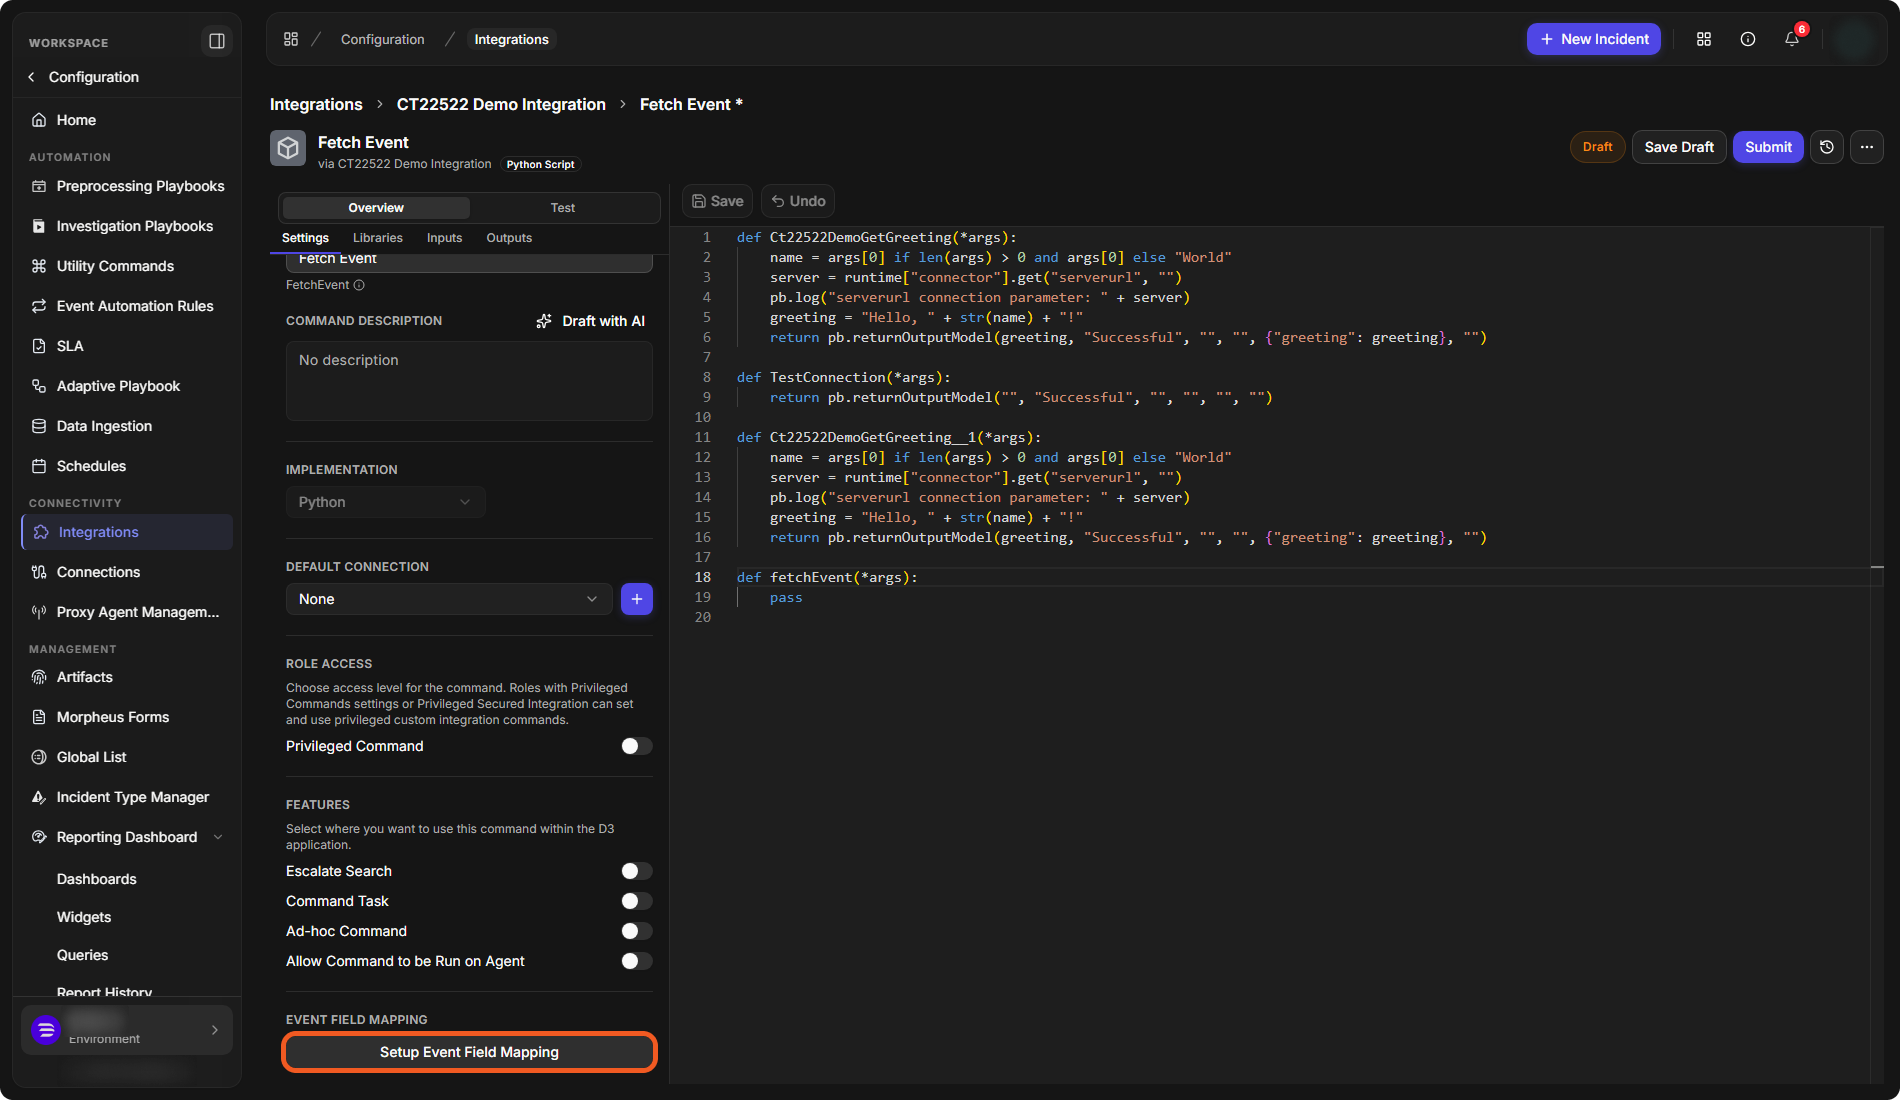Click the Data Ingestion icon
The image size is (1900, 1100).
(x=39, y=426)
